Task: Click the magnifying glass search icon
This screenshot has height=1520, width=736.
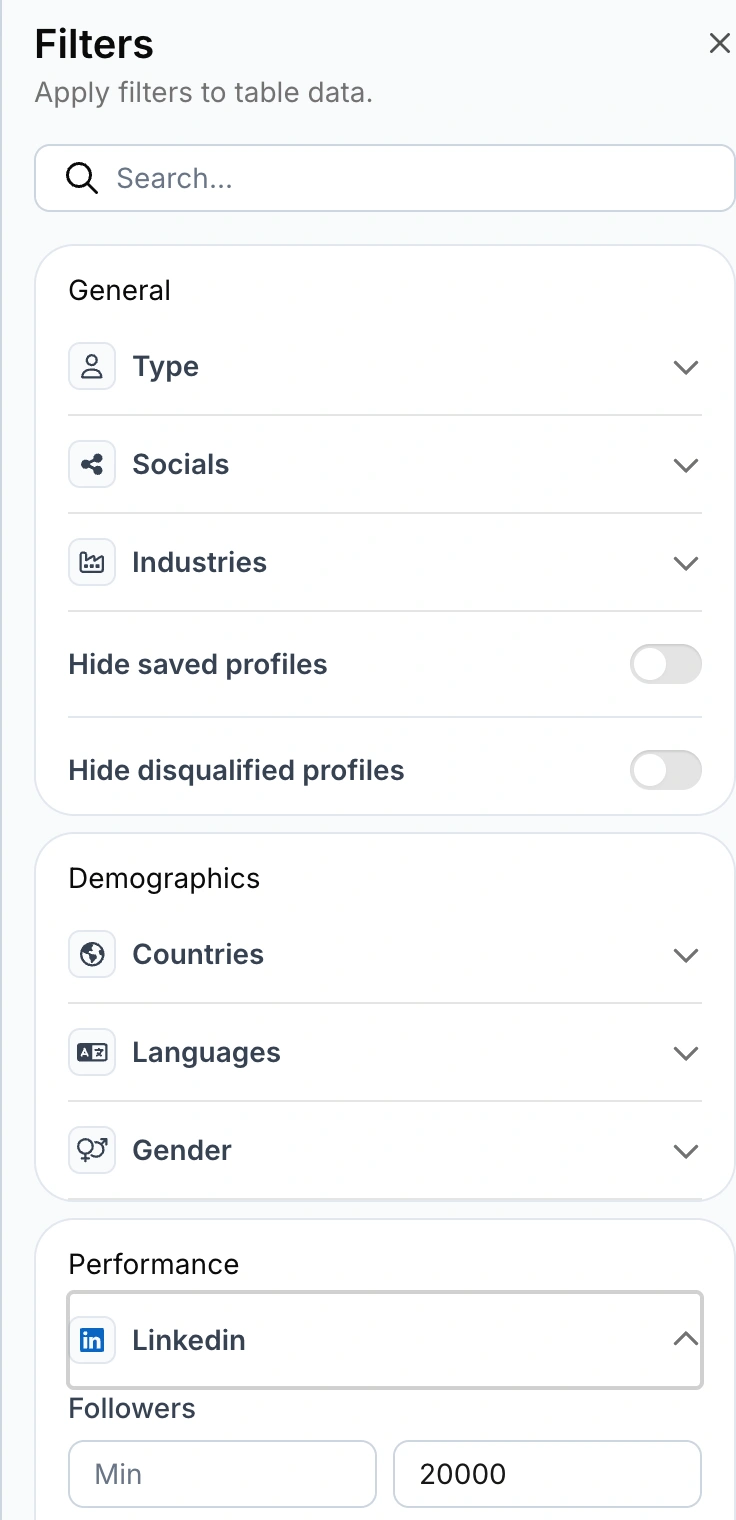Action: click(82, 178)
